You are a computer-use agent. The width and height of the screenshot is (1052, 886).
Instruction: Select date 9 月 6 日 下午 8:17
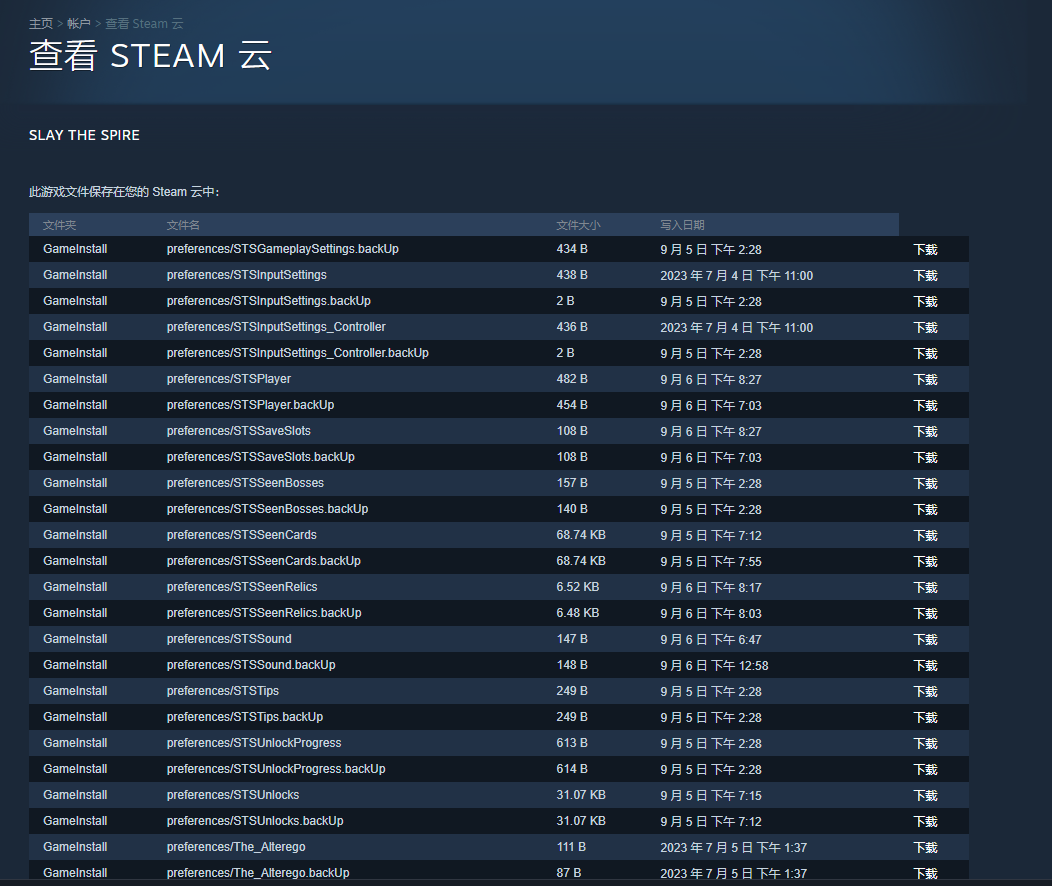711,588
